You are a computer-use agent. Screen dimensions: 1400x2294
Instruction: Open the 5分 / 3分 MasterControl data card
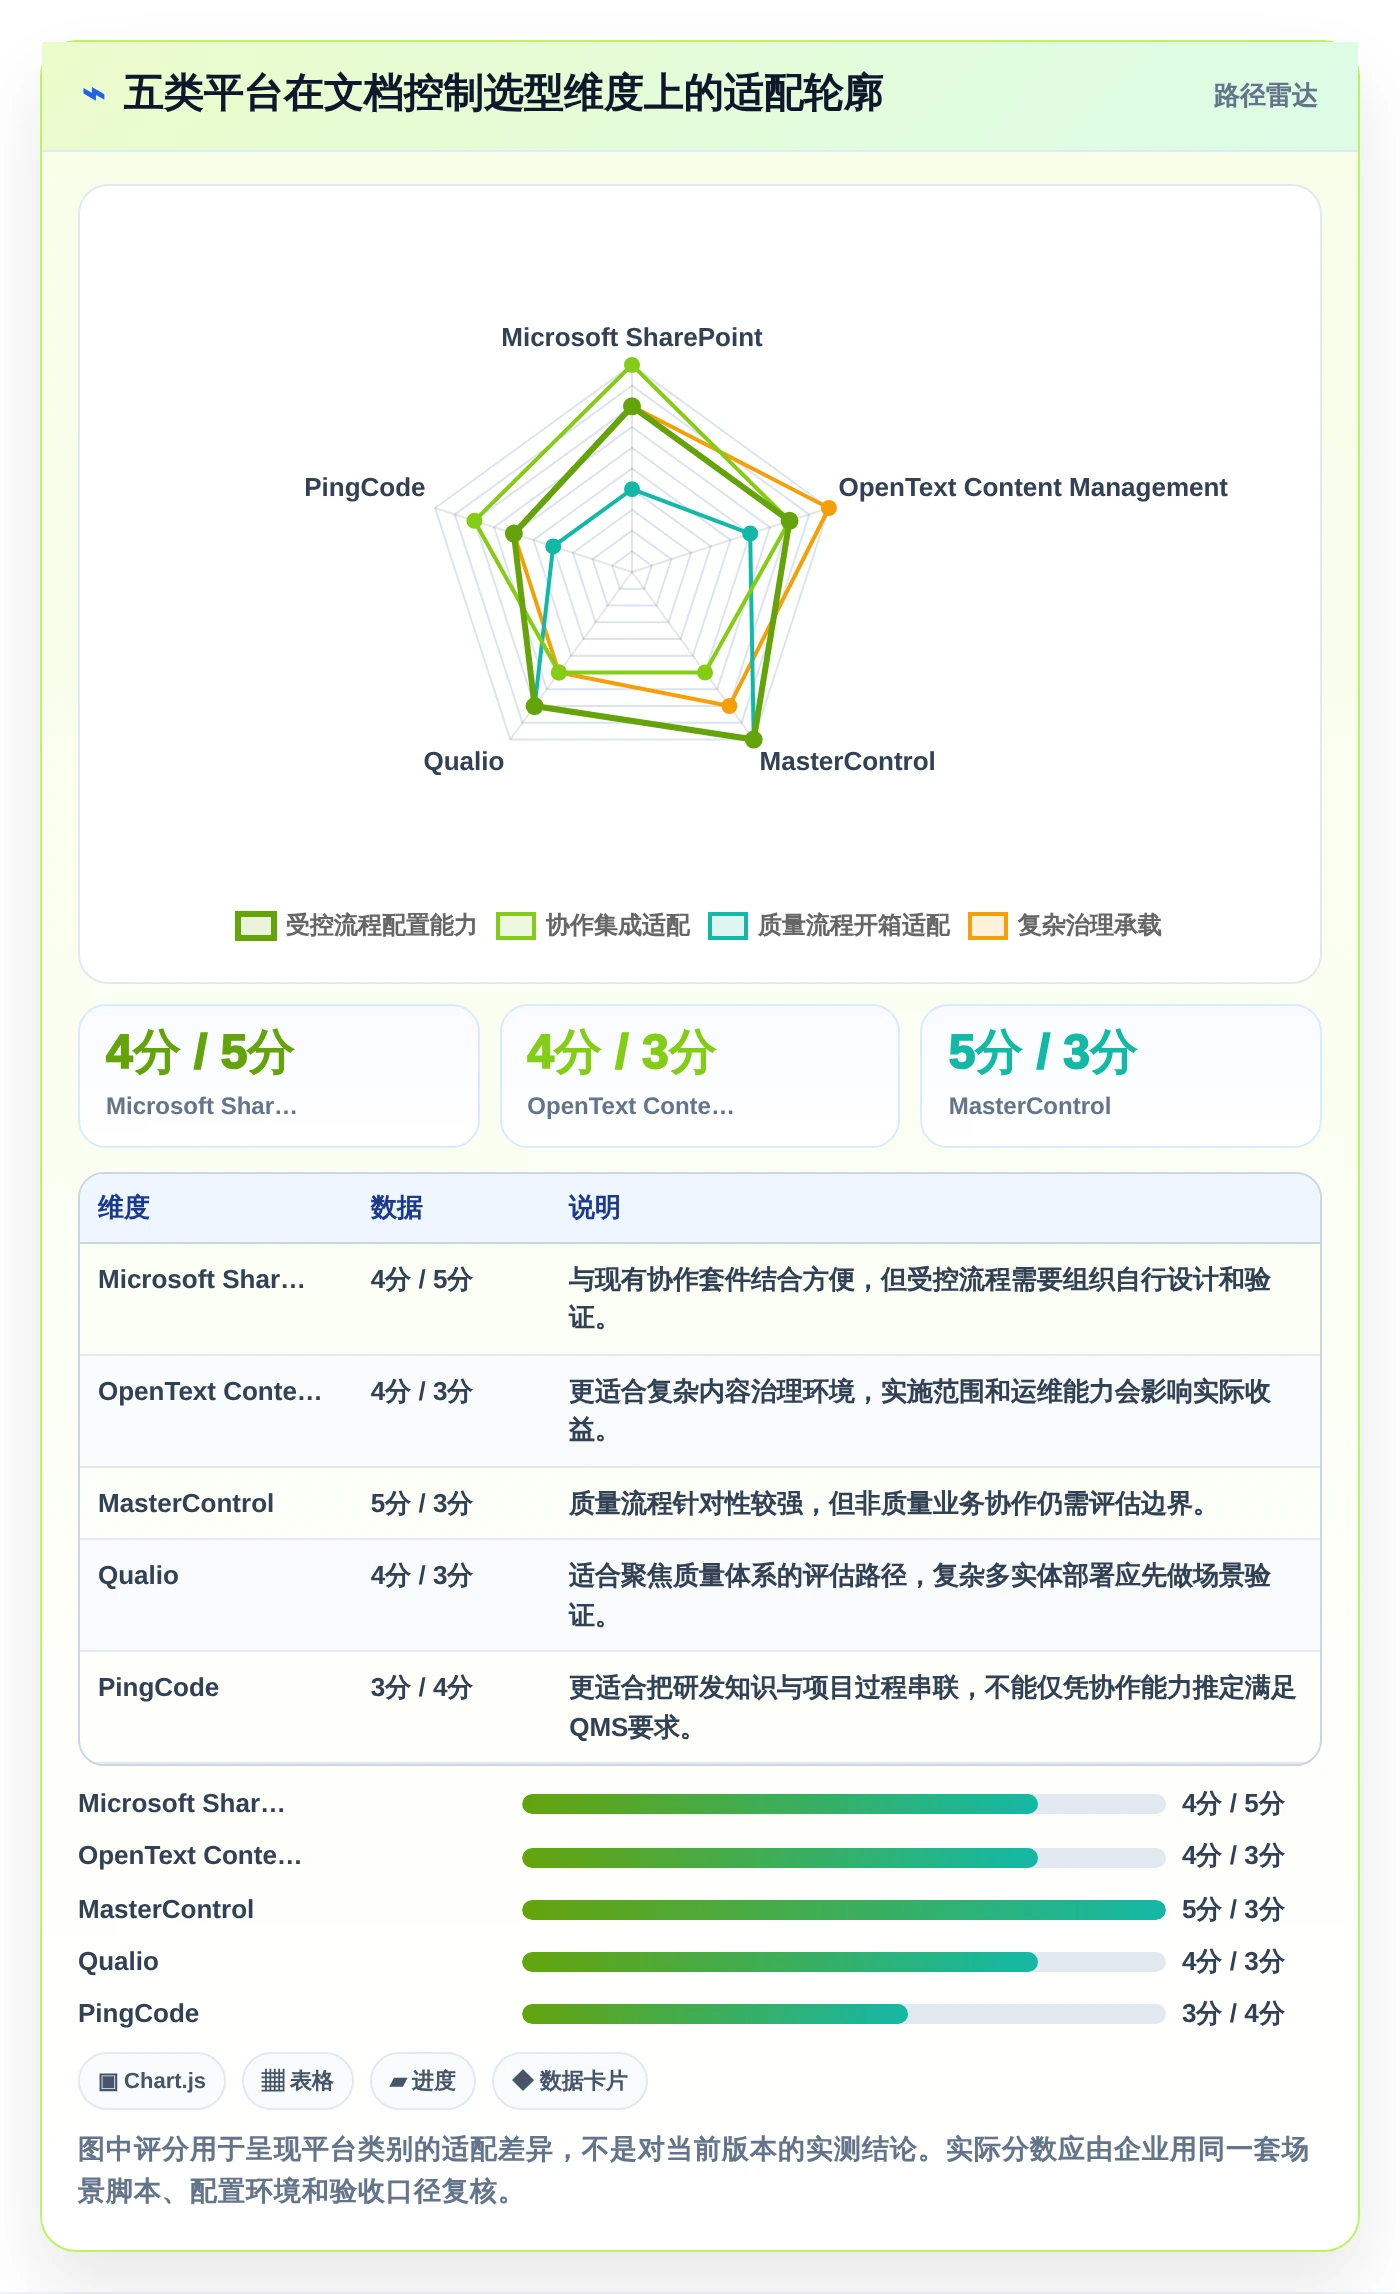click(1121, 1076)
